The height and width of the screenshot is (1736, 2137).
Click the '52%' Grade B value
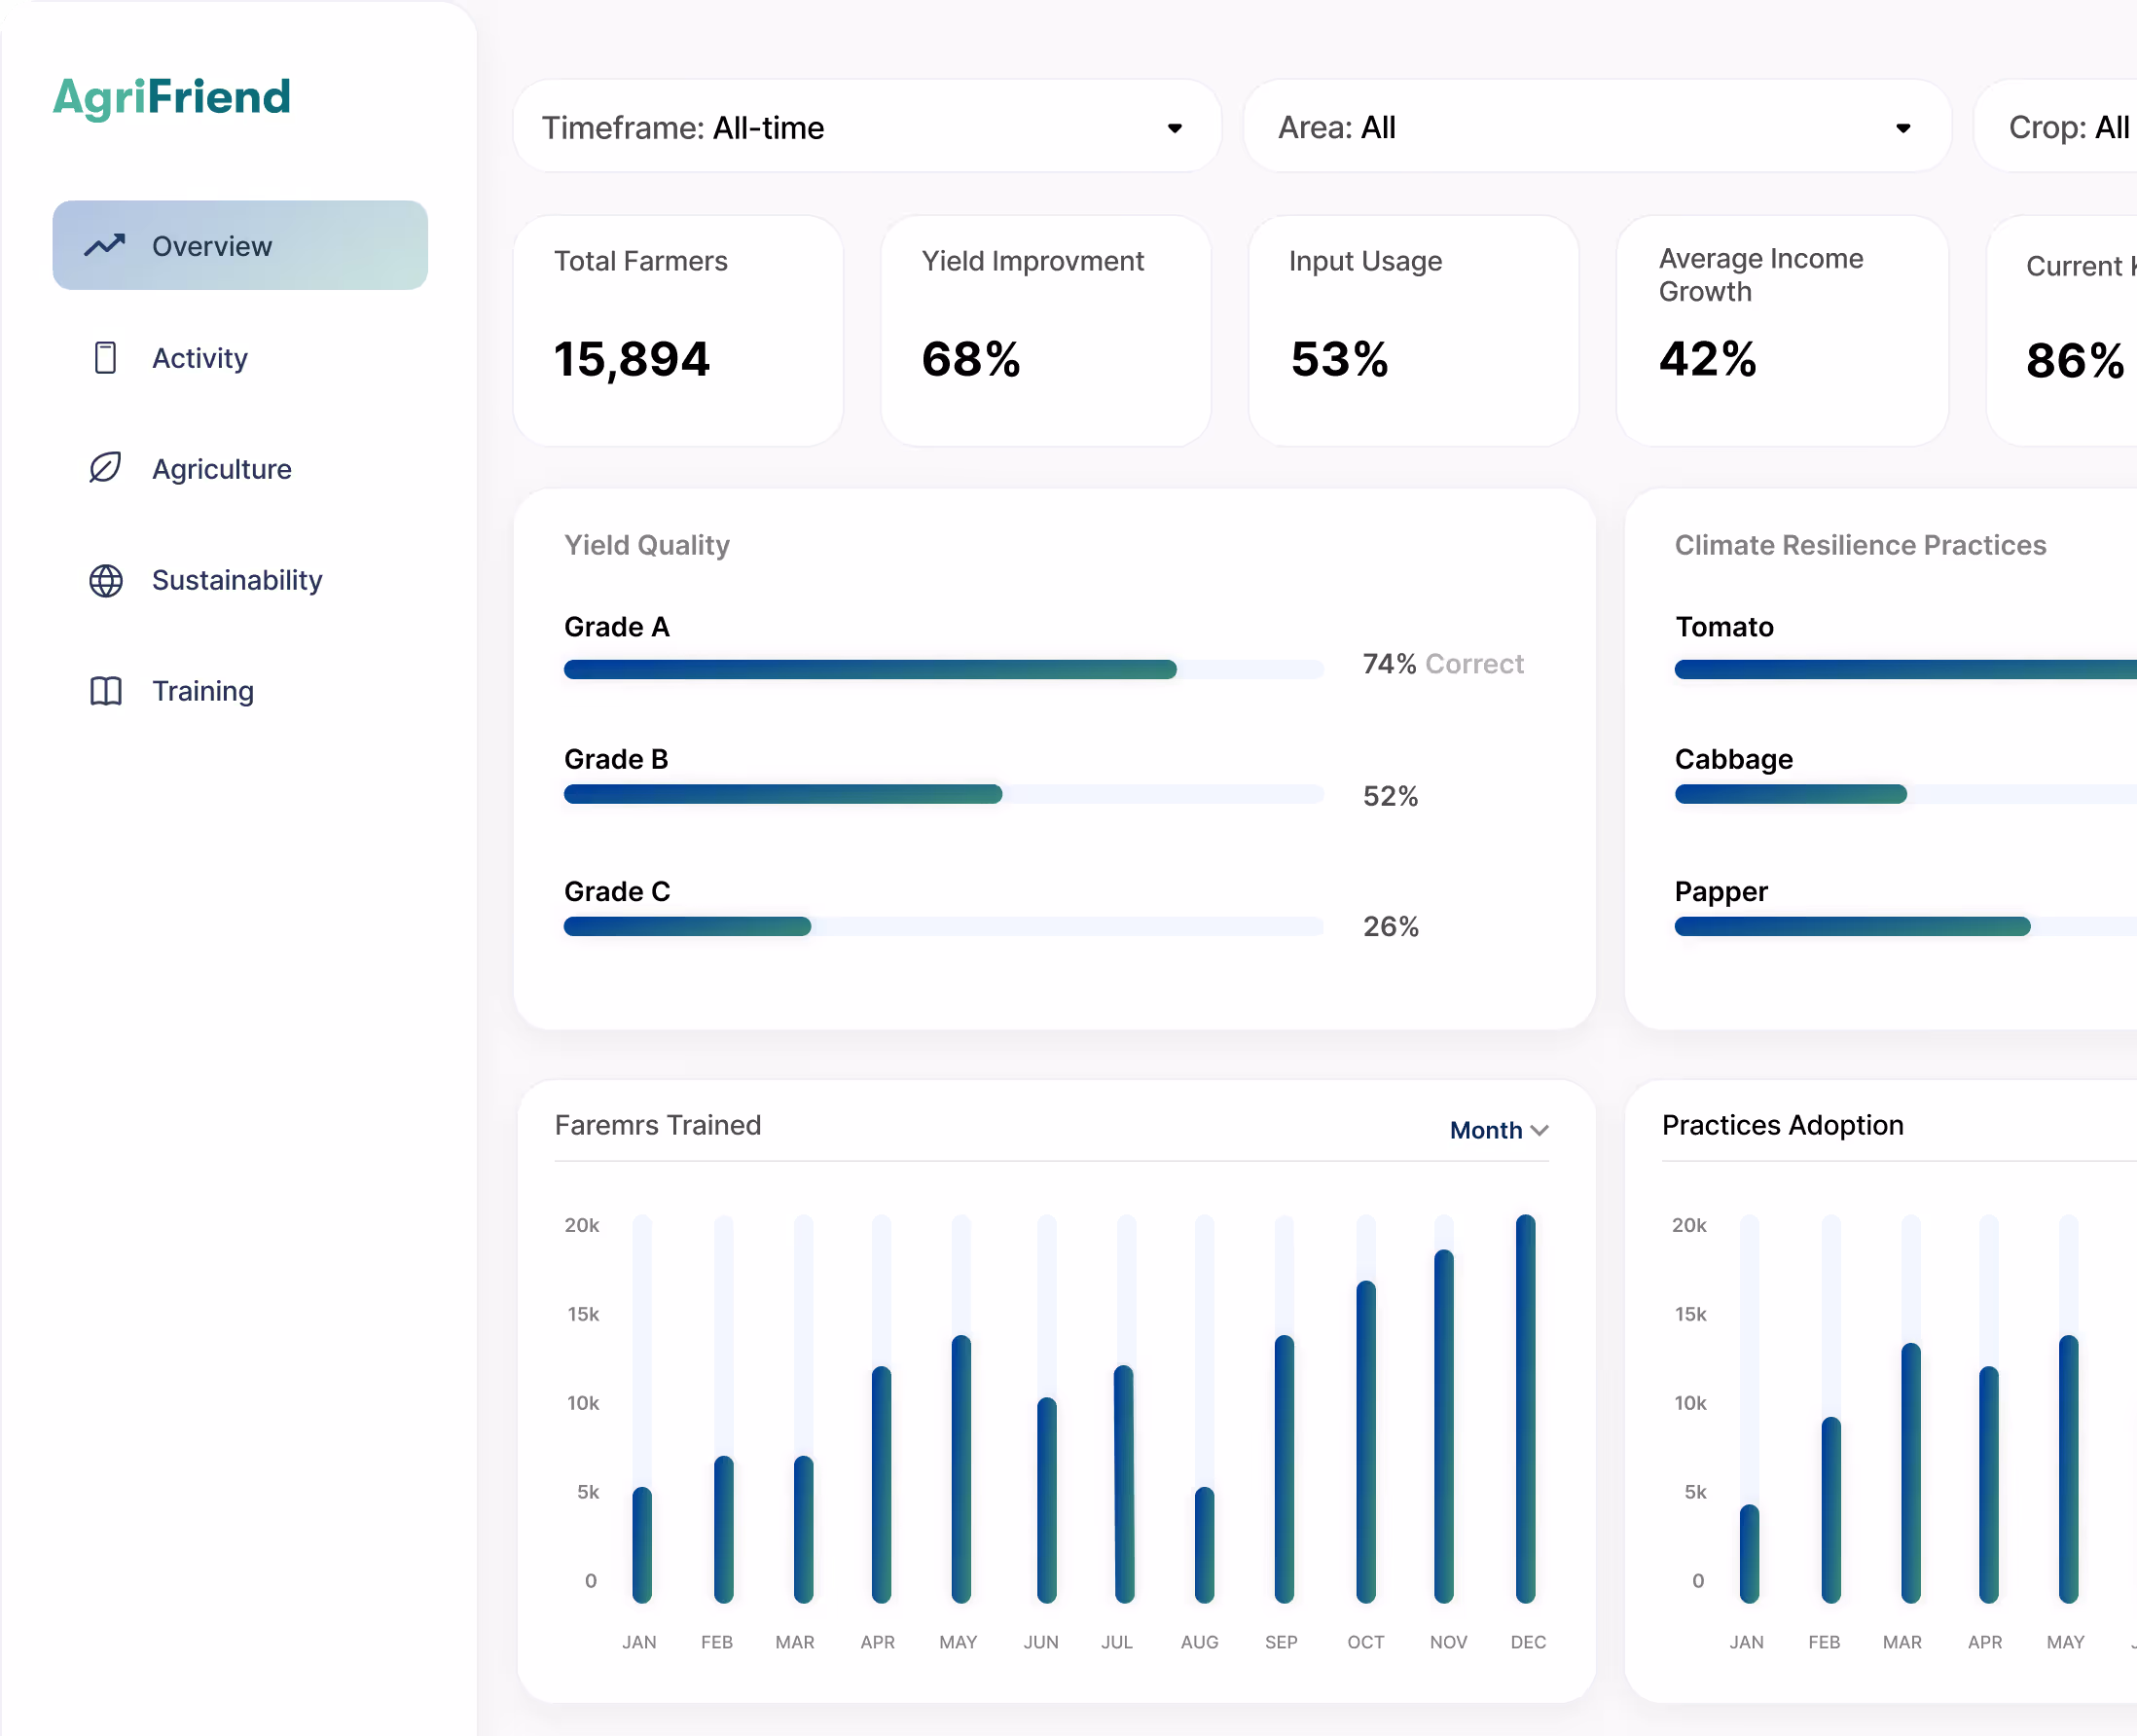tap(1390, 796)
